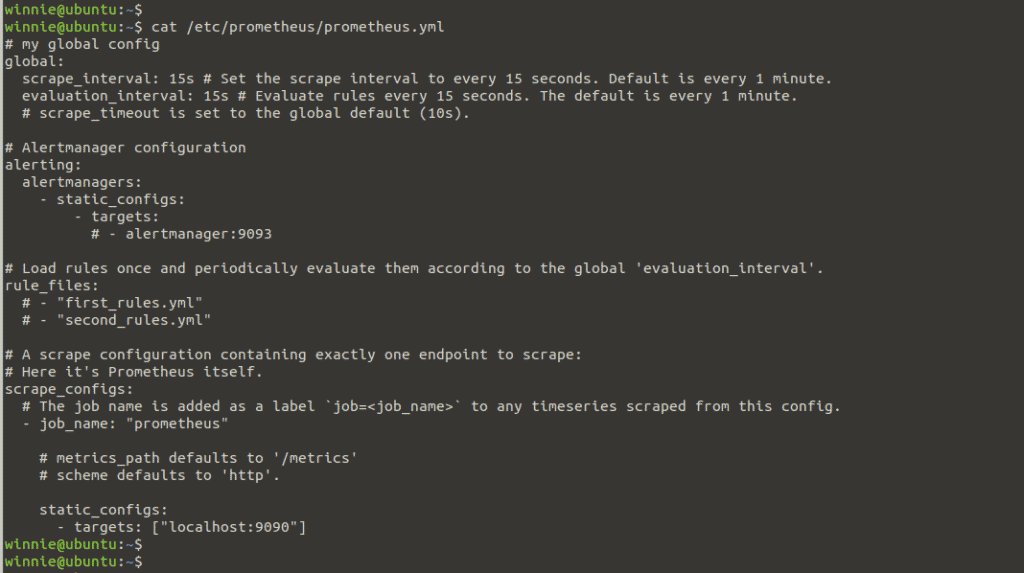Select the '# my global config' comment

tap(82, 44)
